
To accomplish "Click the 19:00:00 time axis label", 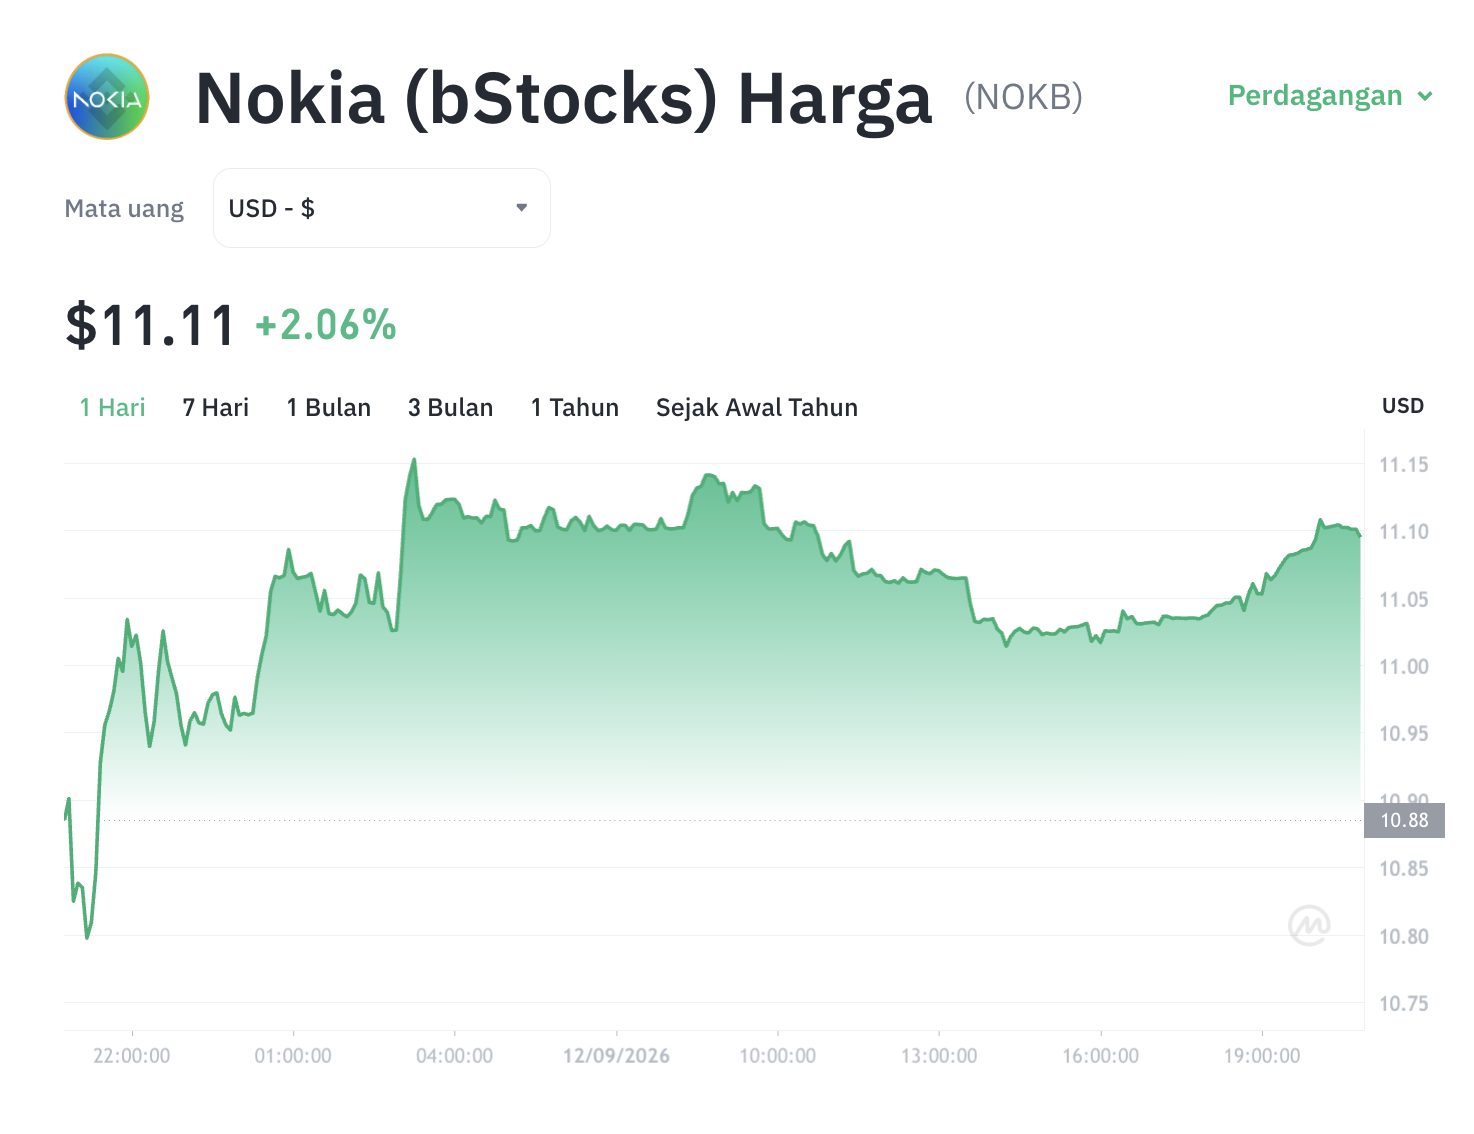I will tap(1262, 1056).
